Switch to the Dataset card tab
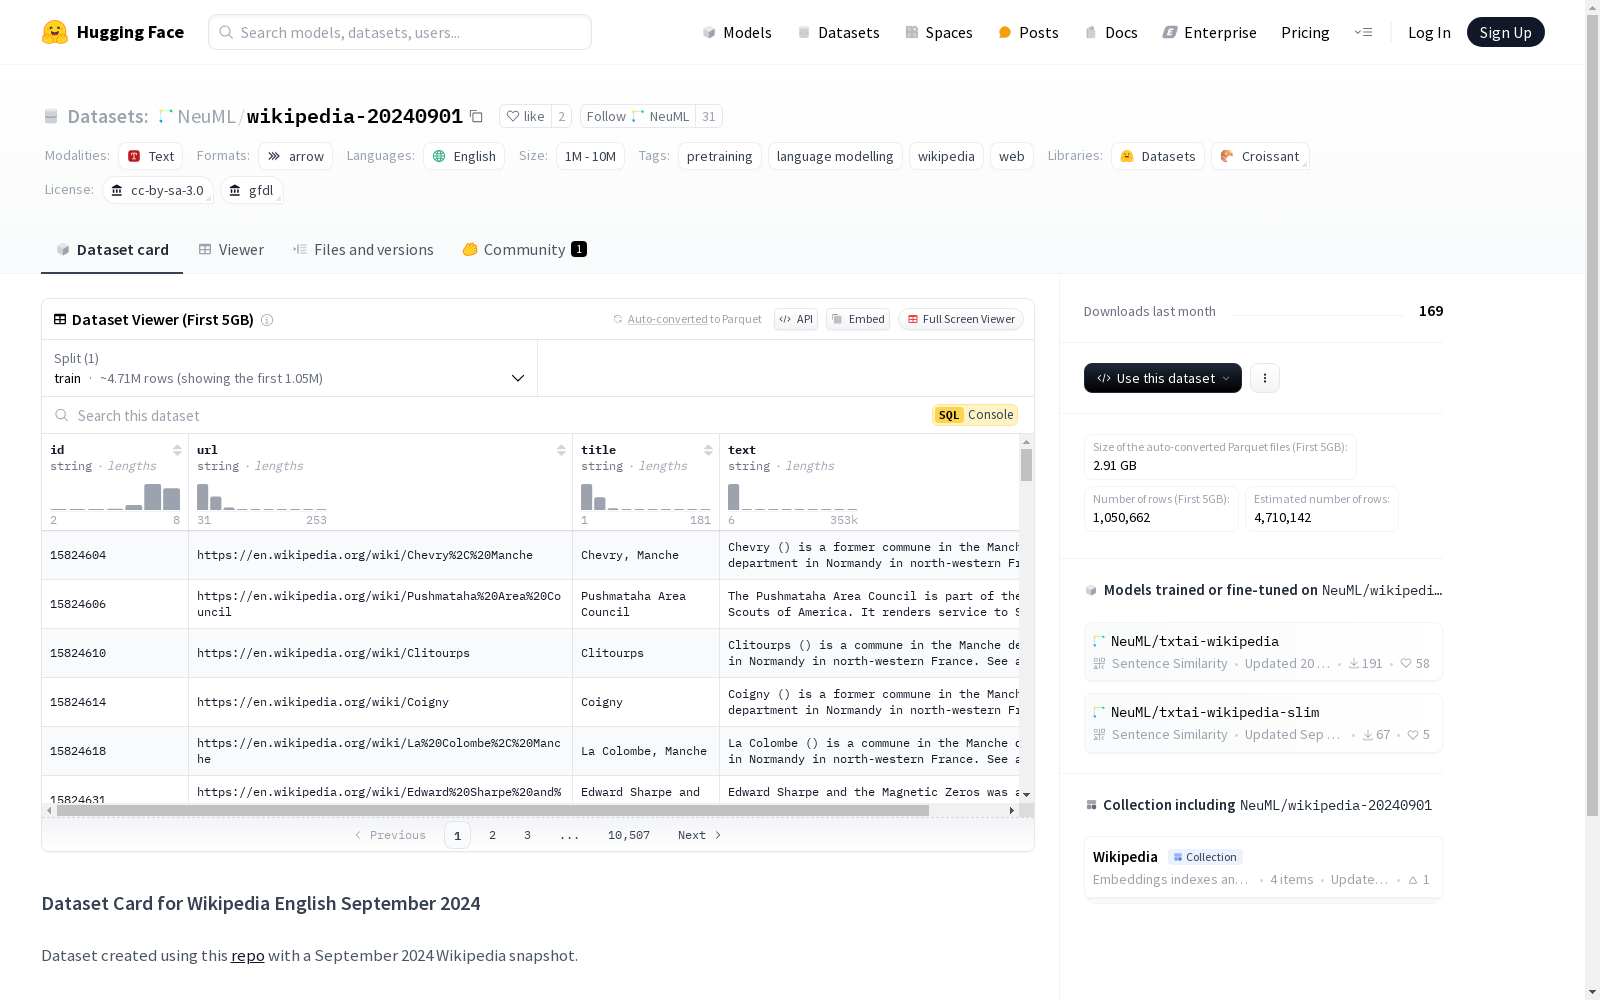 [x=112, y=250]
